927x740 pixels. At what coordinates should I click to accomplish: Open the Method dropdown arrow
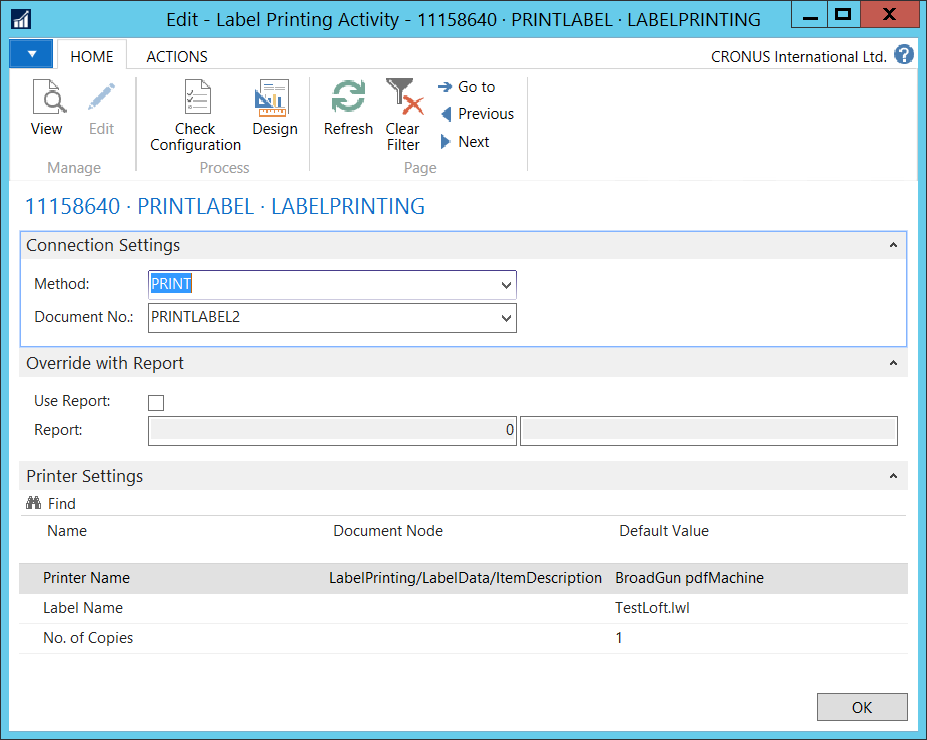coord(506,285)
